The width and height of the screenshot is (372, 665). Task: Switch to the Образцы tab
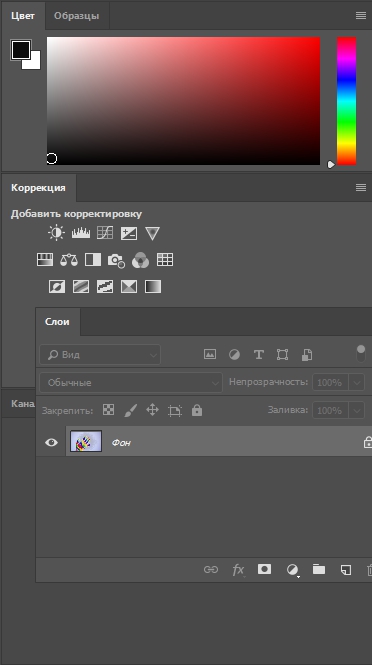click(x=77, y=16)
